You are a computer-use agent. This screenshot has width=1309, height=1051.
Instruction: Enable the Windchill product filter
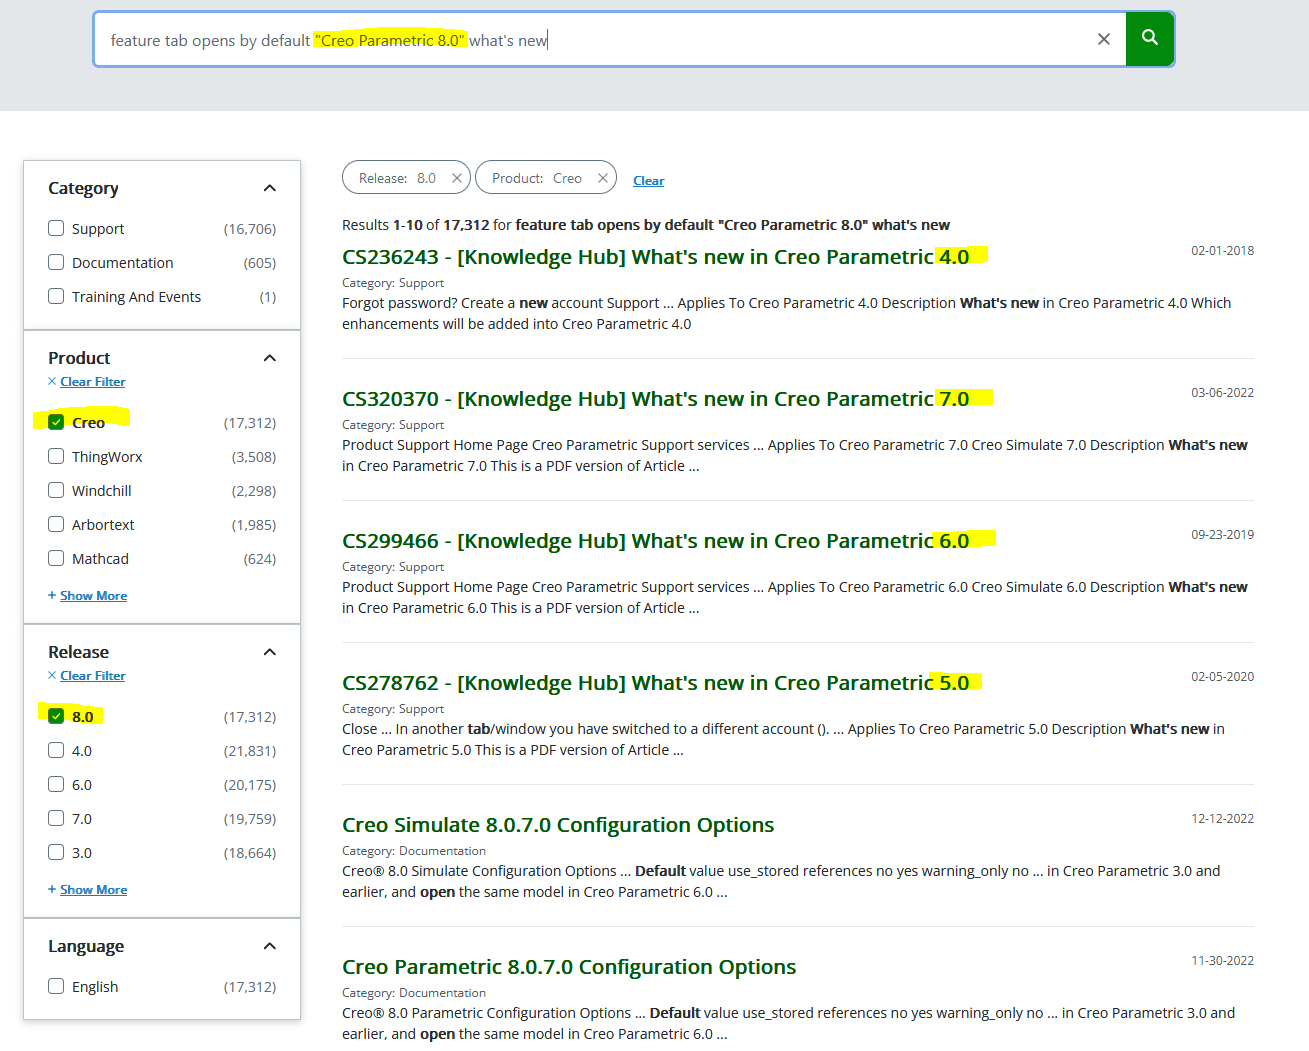point(56,490)
